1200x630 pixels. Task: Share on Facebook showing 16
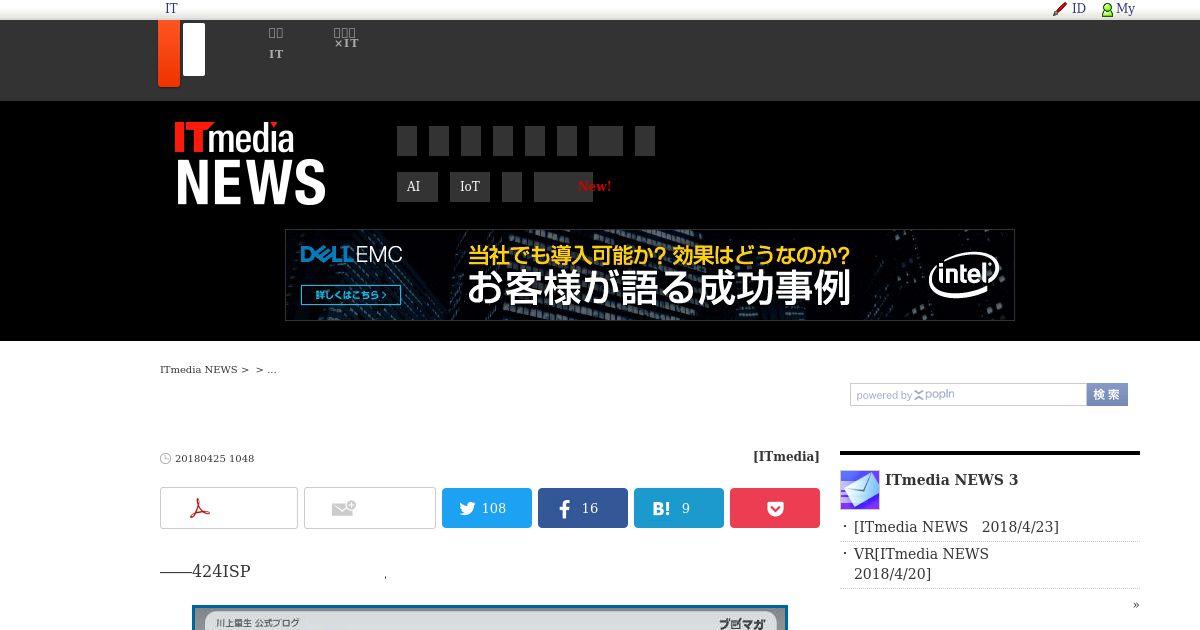pyautogui.click(x=583, y=508)
